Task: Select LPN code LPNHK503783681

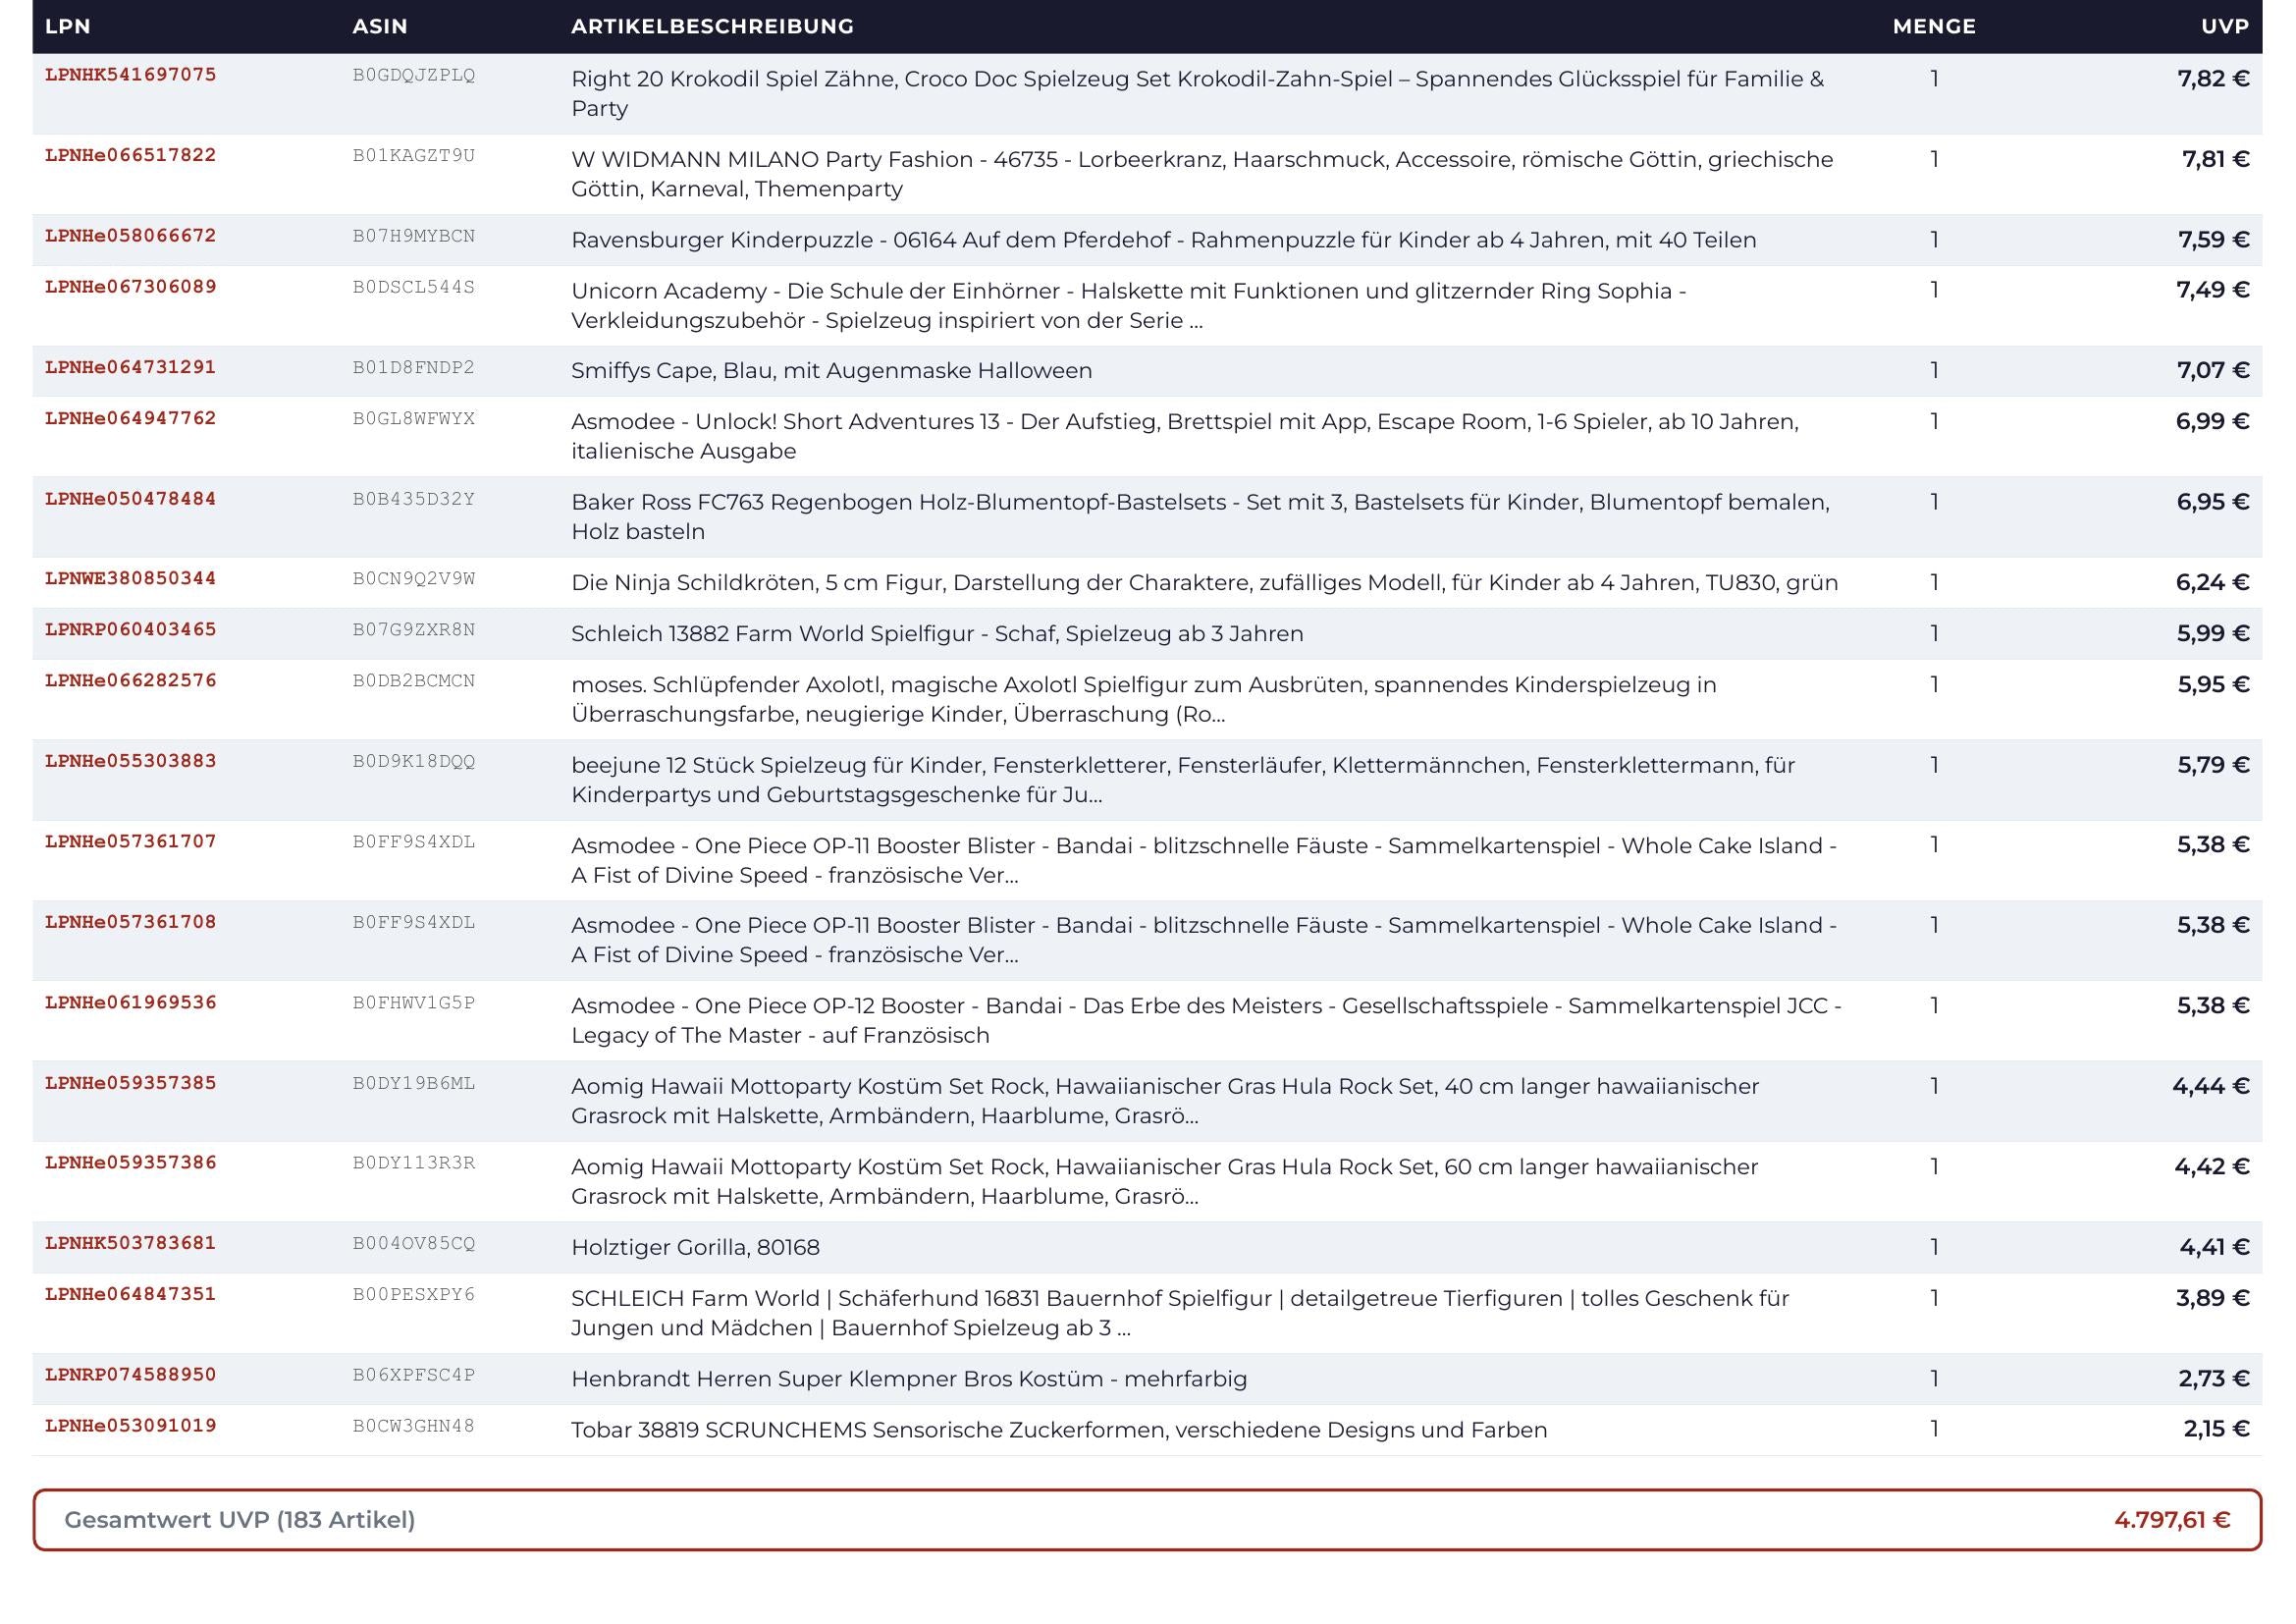Action: 130,1244
